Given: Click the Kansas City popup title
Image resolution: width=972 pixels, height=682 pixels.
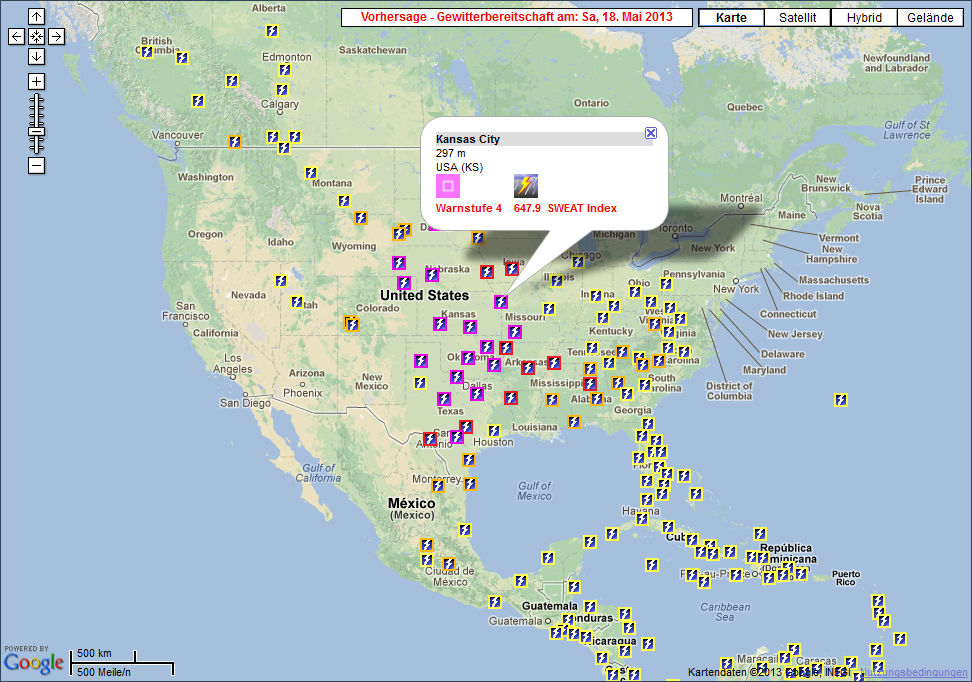Looking at the screenshot, I should tap(468, 140).
